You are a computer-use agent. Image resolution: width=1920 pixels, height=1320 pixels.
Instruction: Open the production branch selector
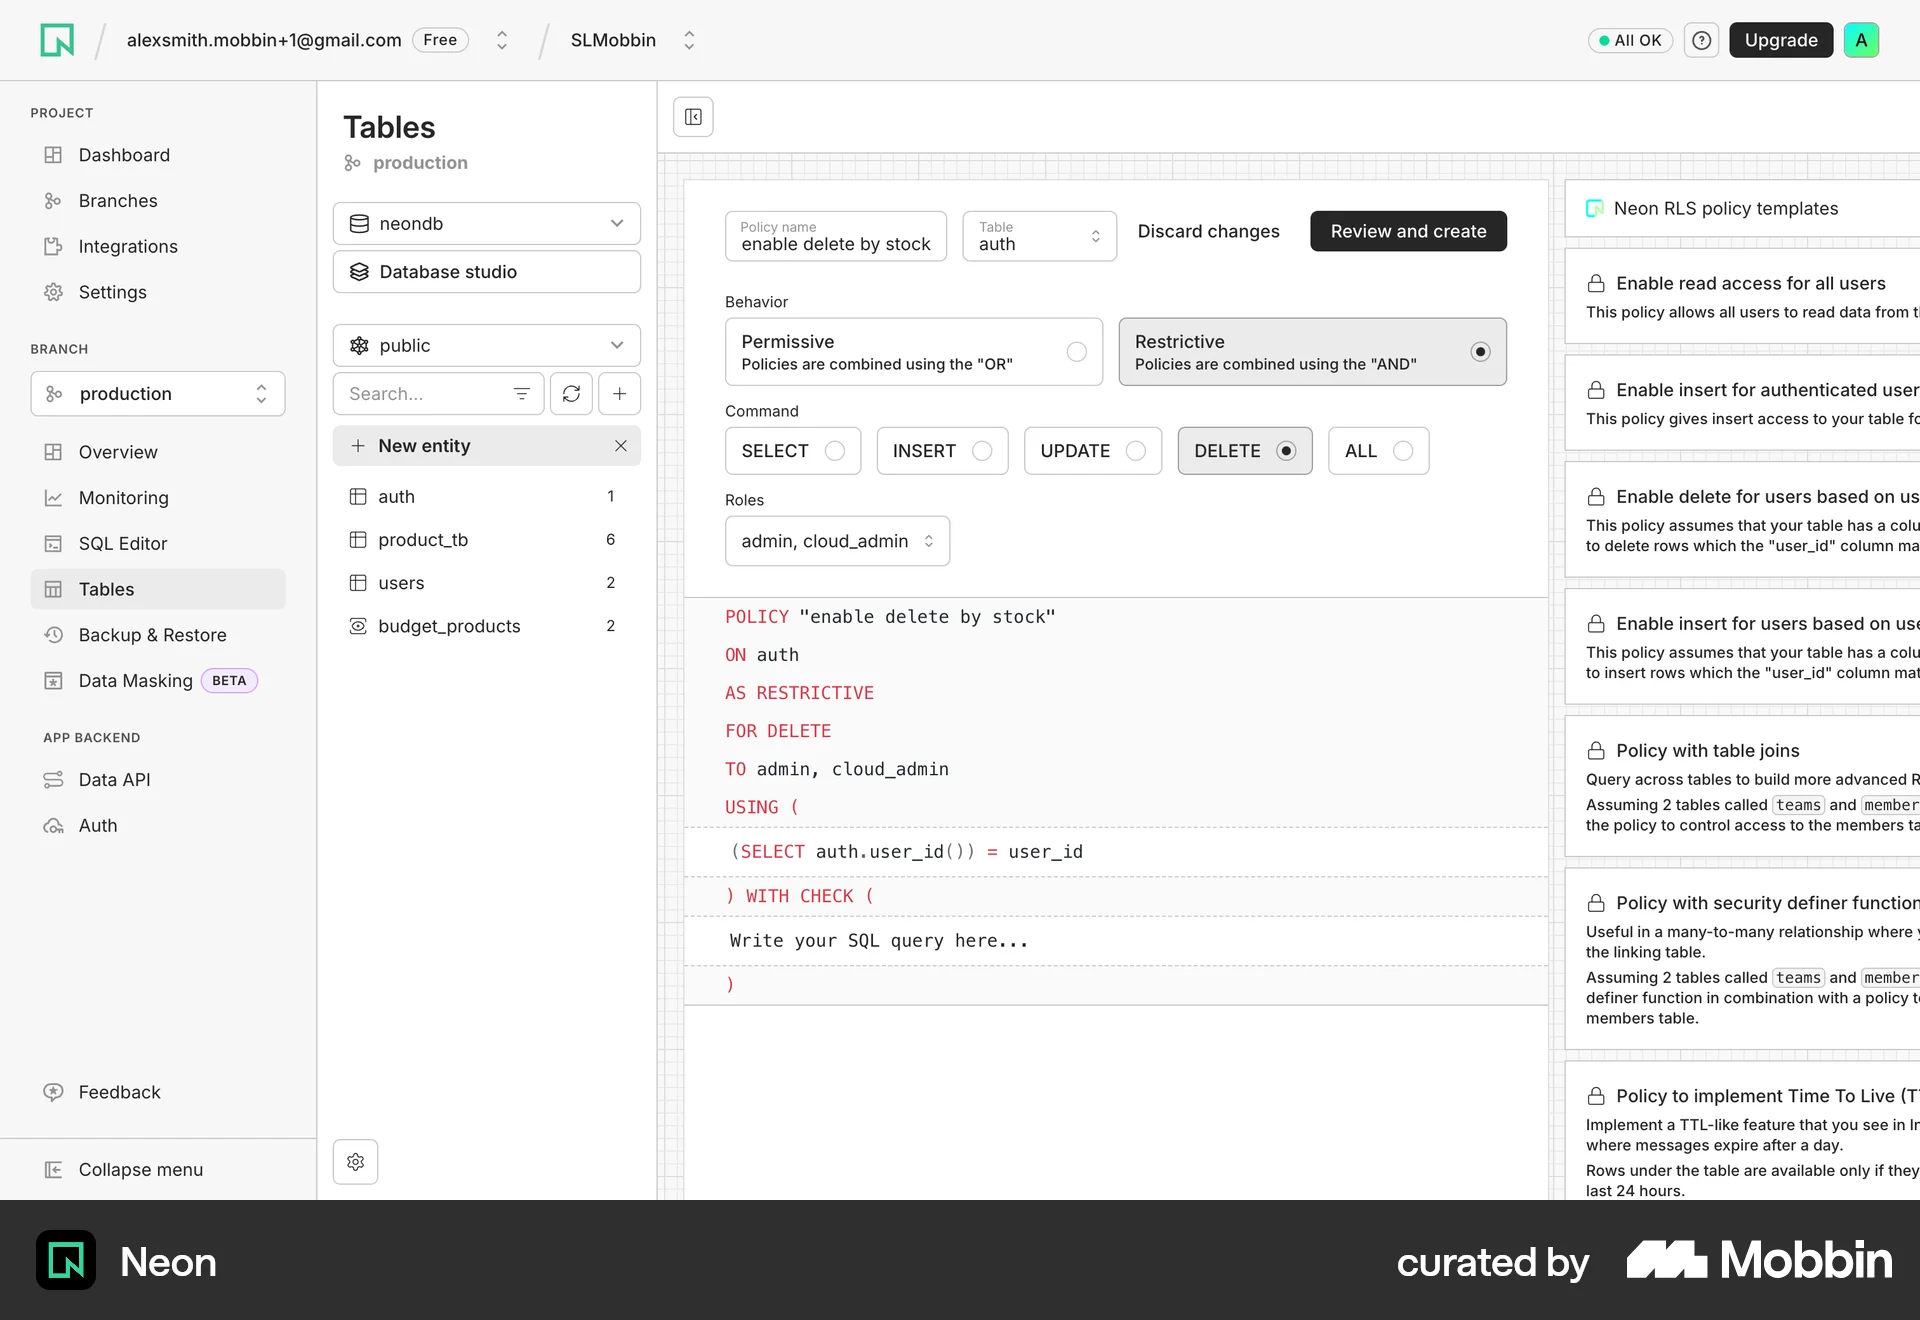[158, 394]
